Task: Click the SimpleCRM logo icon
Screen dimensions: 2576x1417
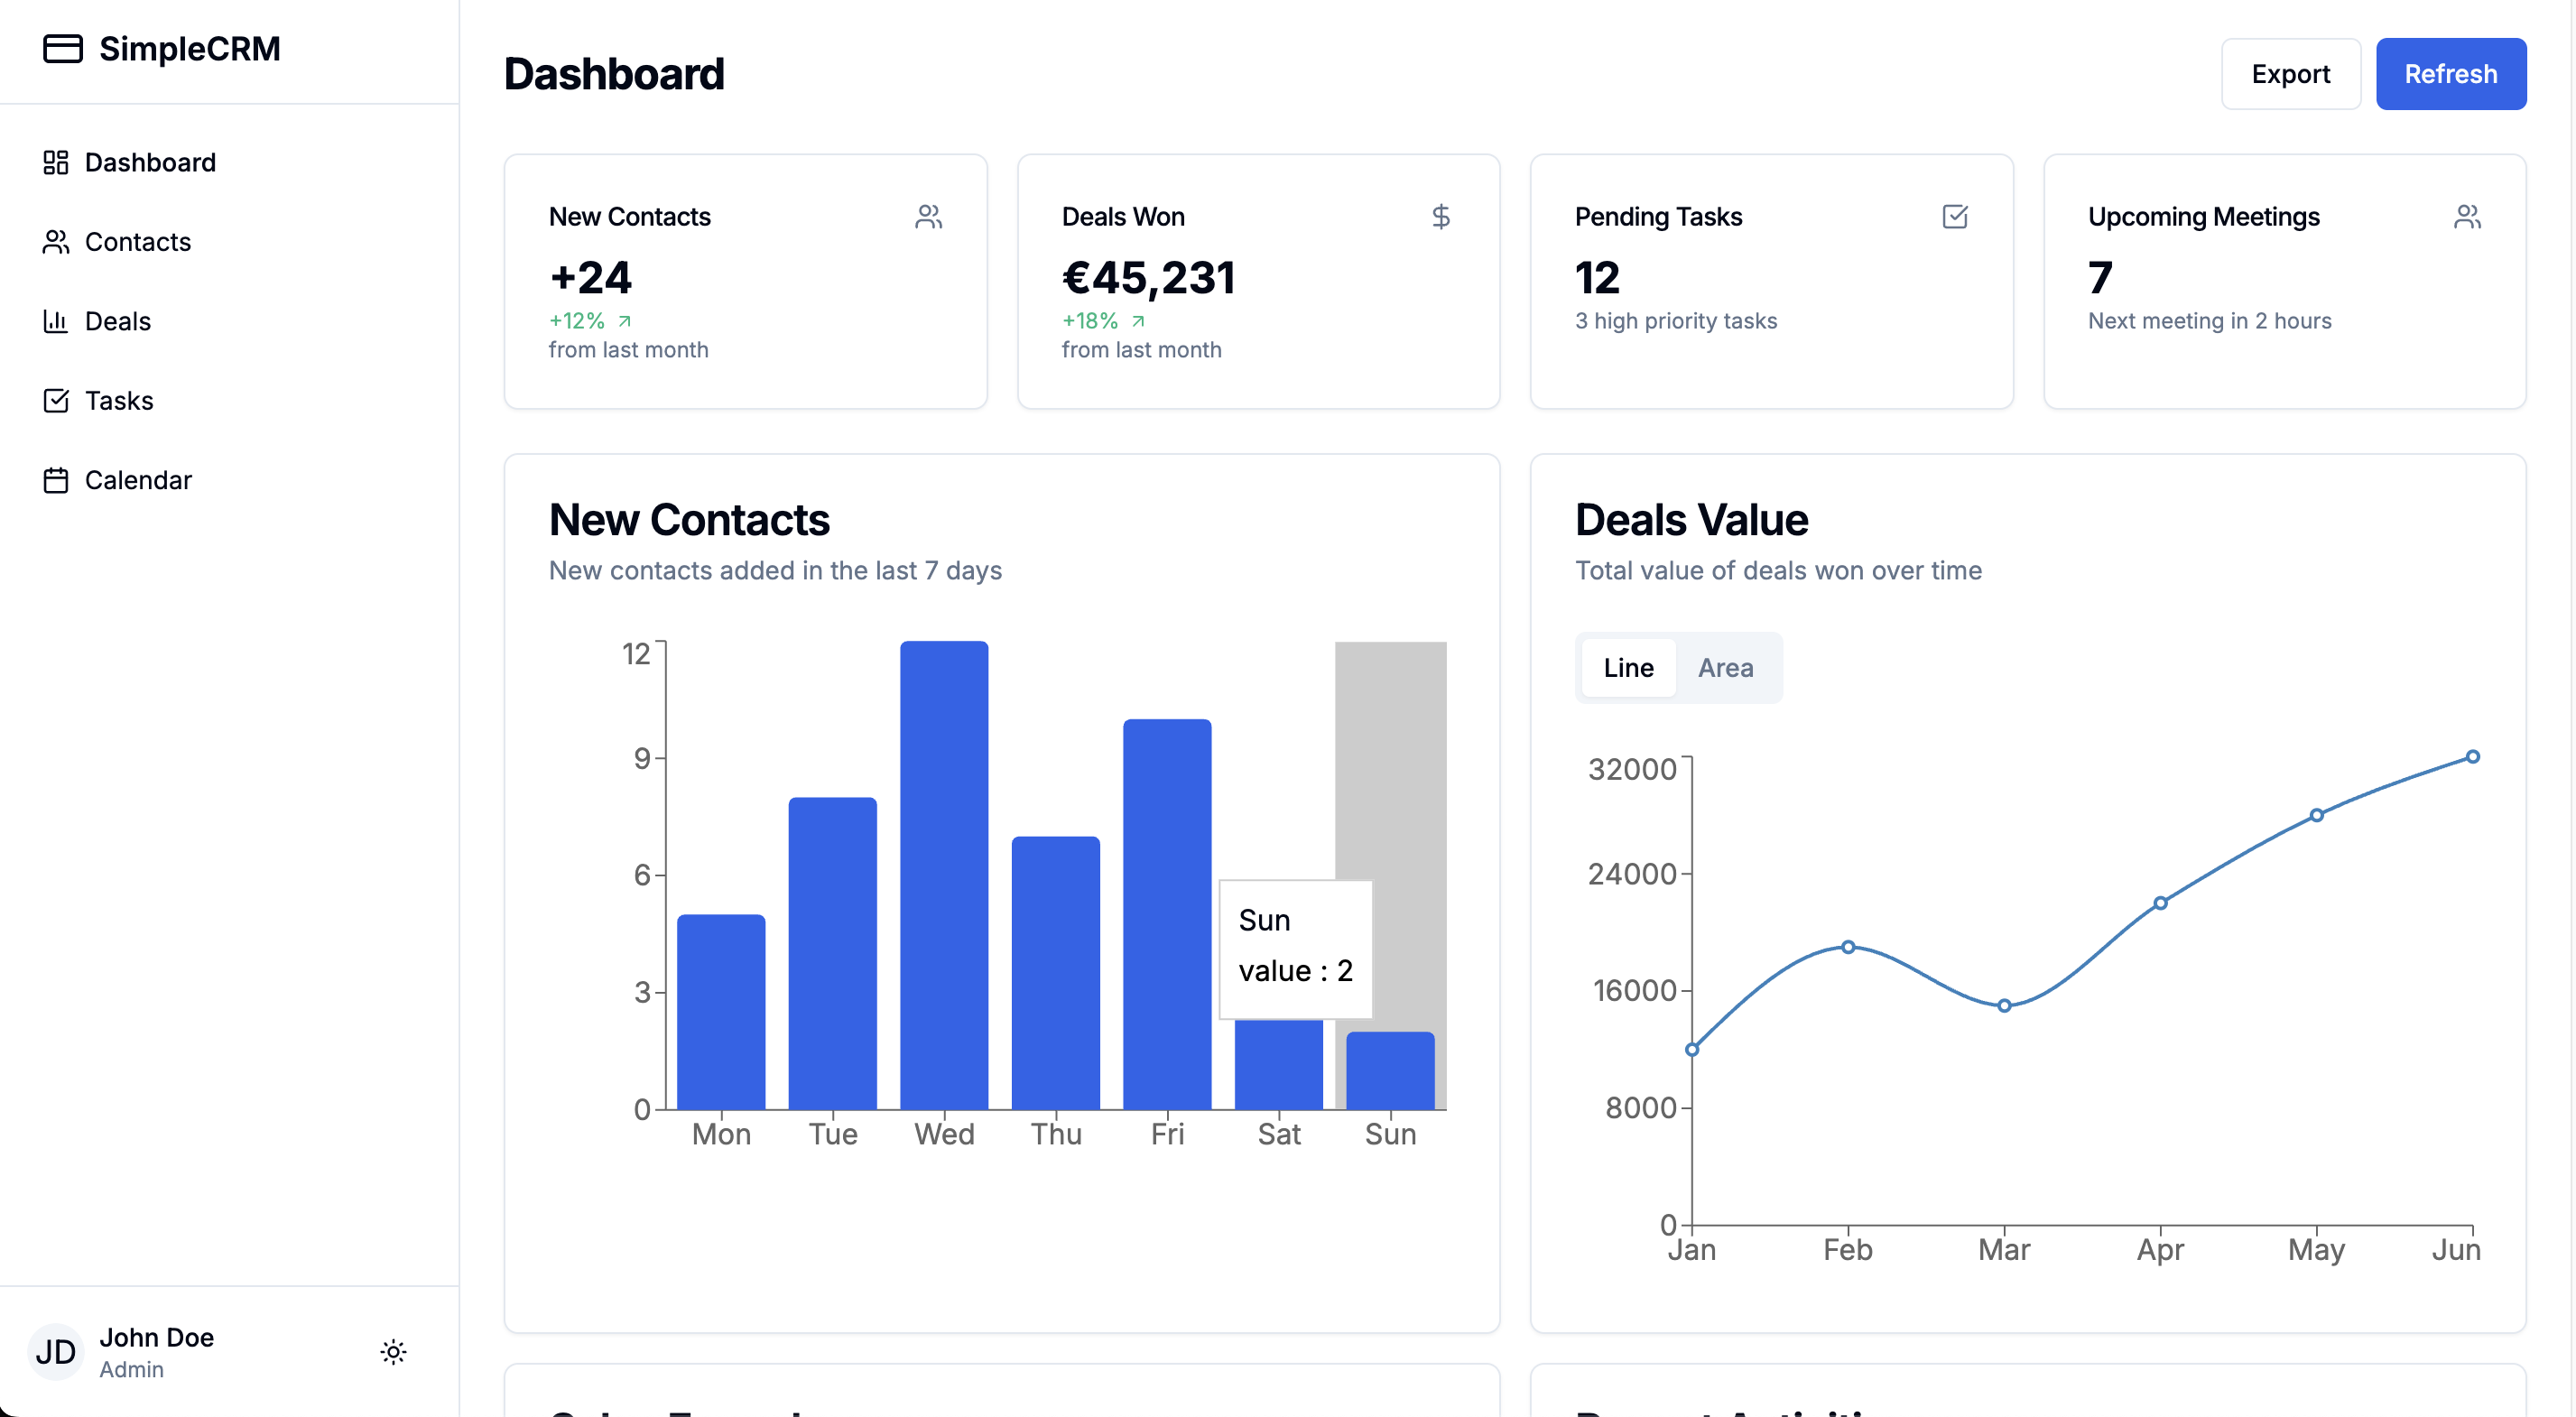Action: pos(62,48)
